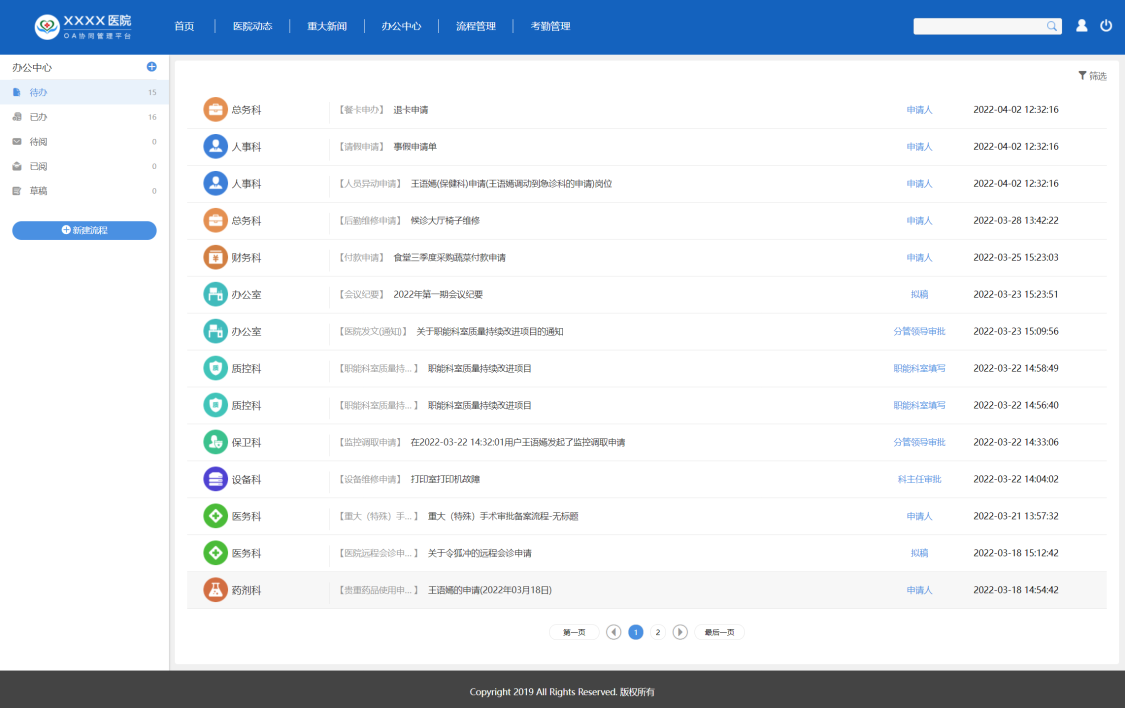Screen dimensions: 1125x708
Task: Open the user profile icon
Action: (1081, 26)
